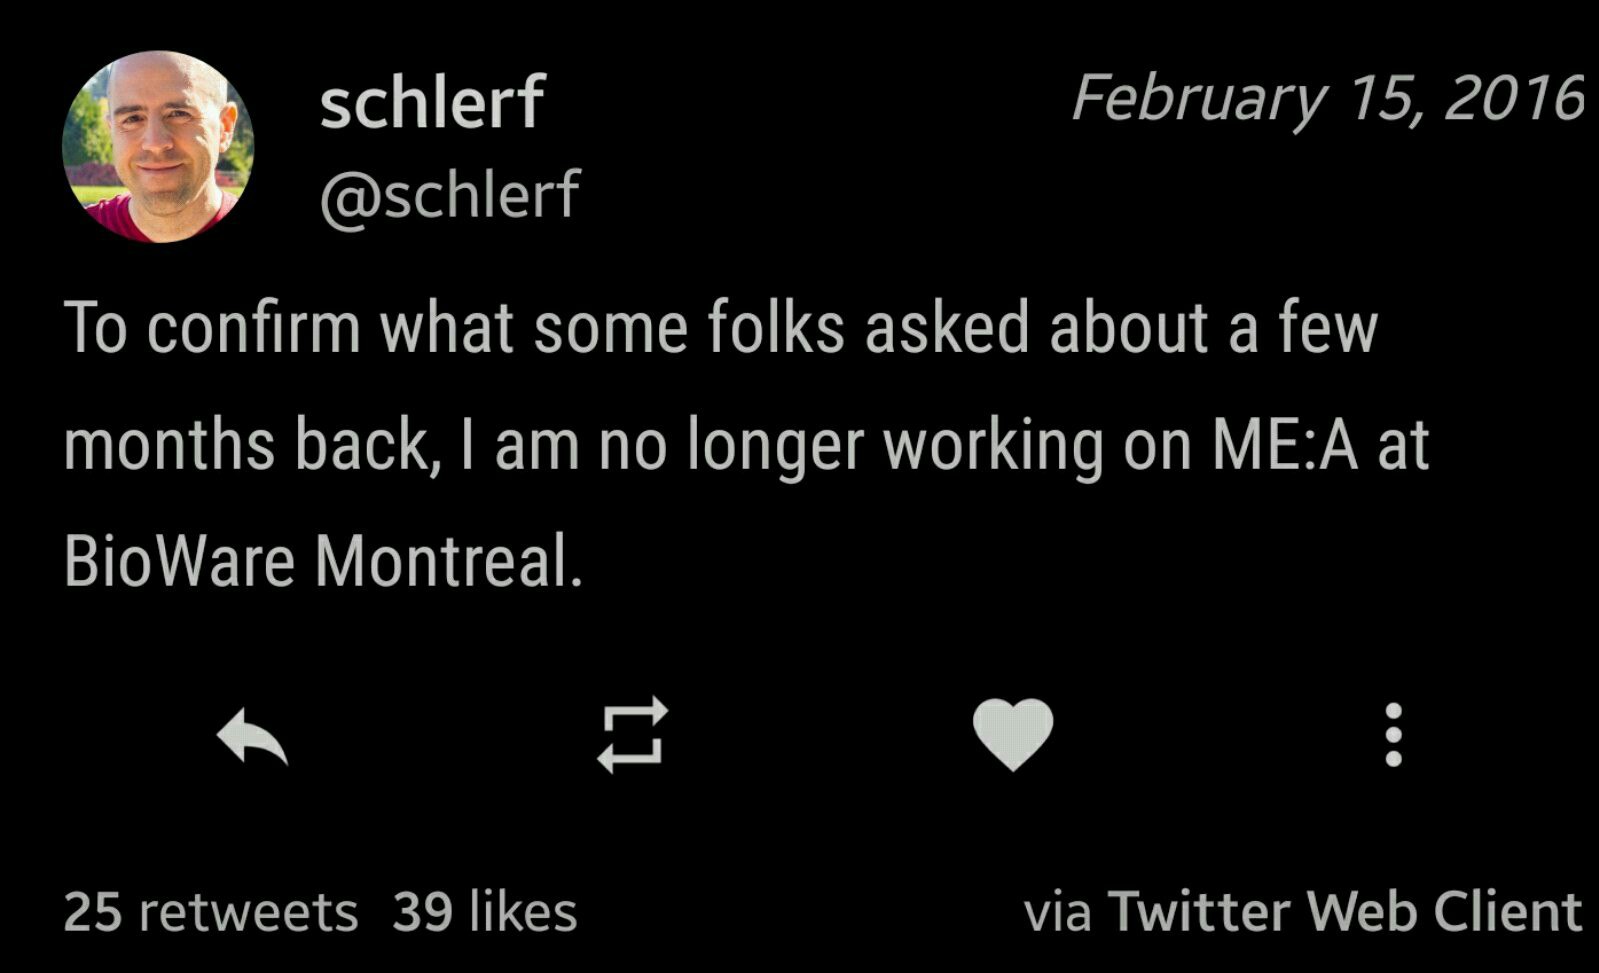Click the February 15, 2016 timestamp

coord(1328,99)
